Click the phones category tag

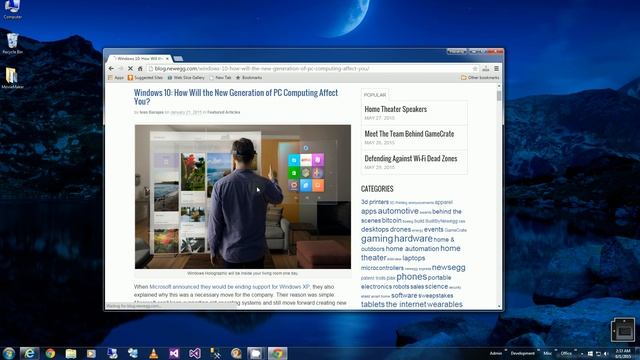coord(411,277)
